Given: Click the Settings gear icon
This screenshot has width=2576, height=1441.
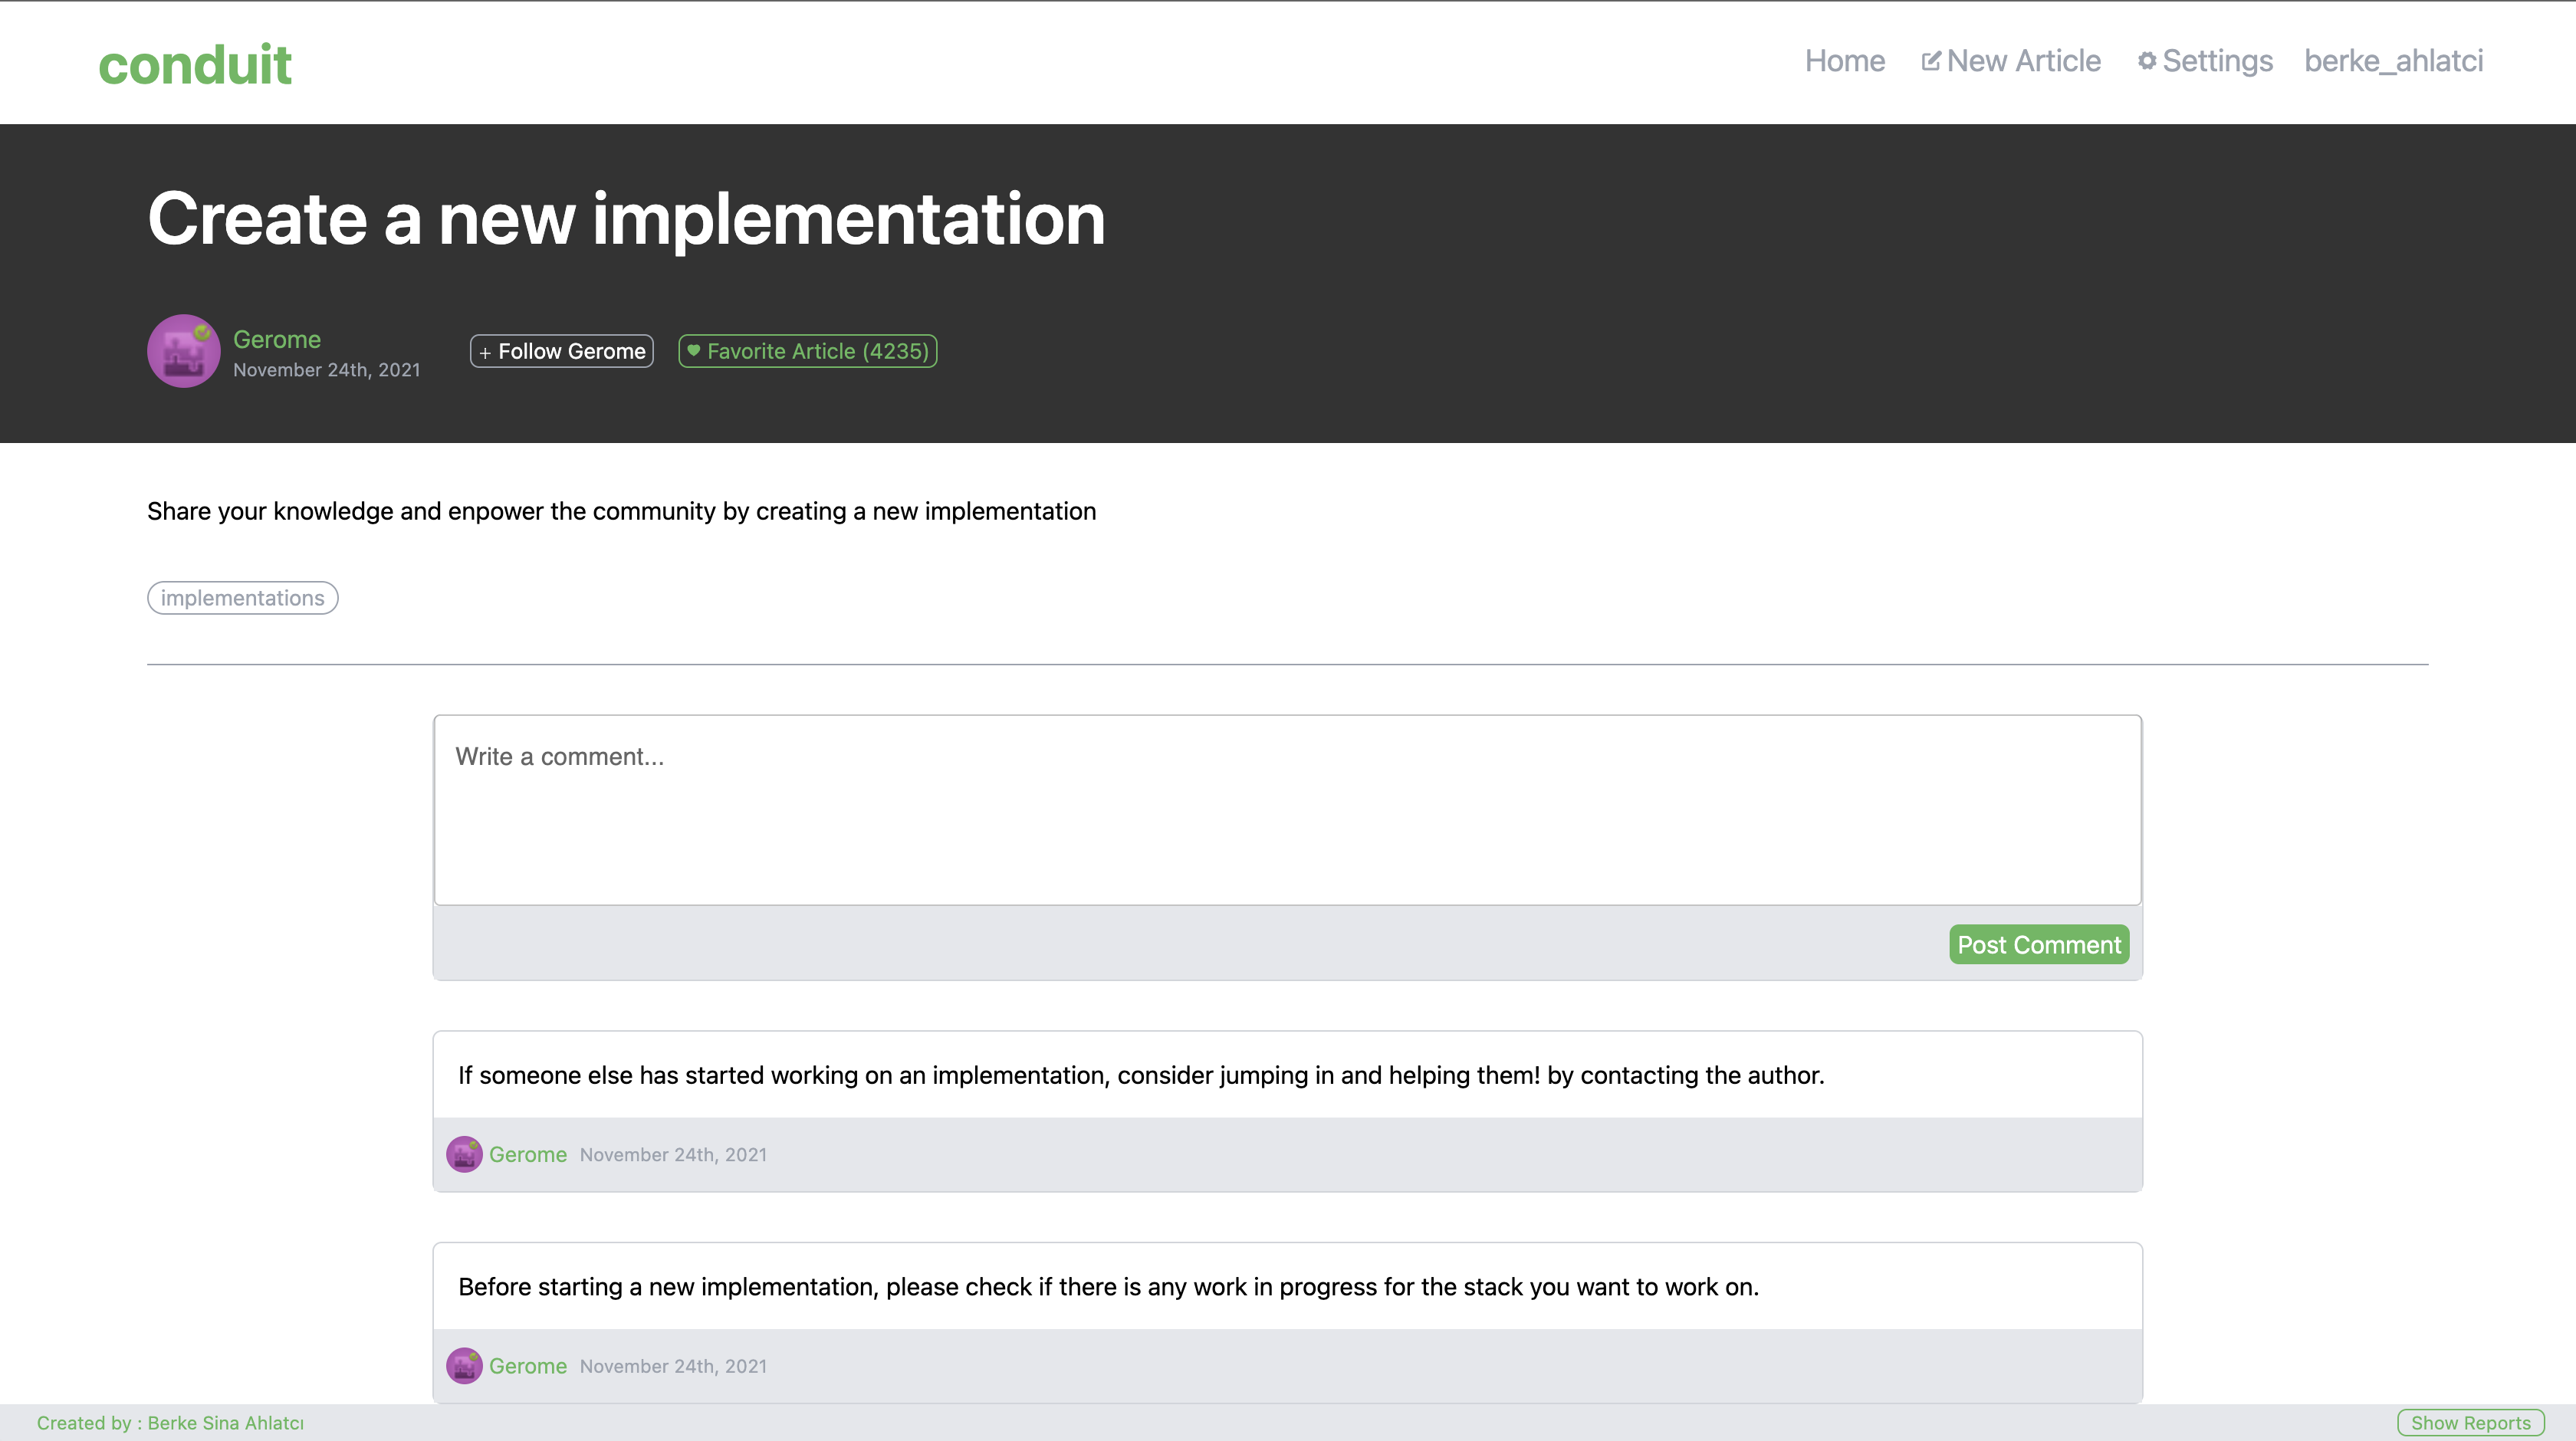Looking at the screenshot, I should pyautogui.click(x=2148, y=60).
